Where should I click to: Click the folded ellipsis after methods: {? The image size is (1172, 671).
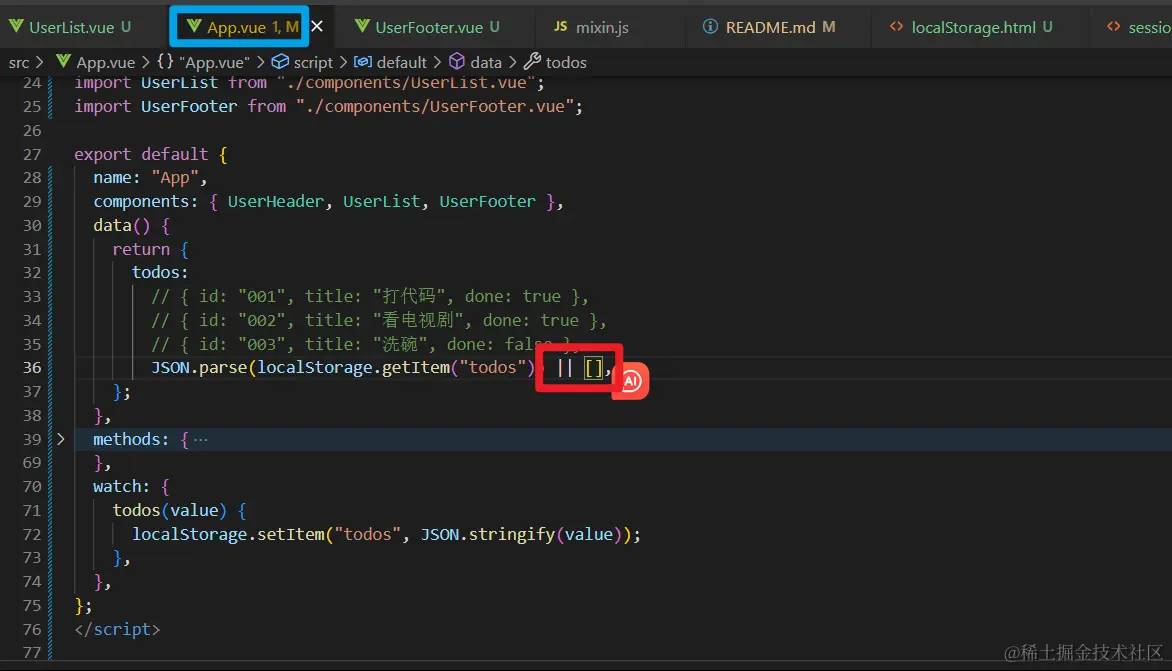click(200, 439)
